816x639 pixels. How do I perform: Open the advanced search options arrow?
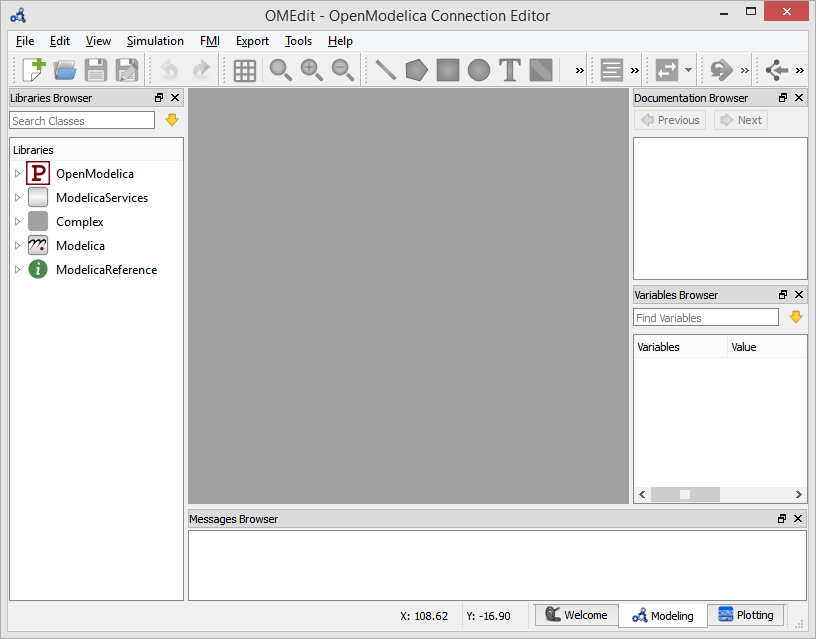click(171, 120)
